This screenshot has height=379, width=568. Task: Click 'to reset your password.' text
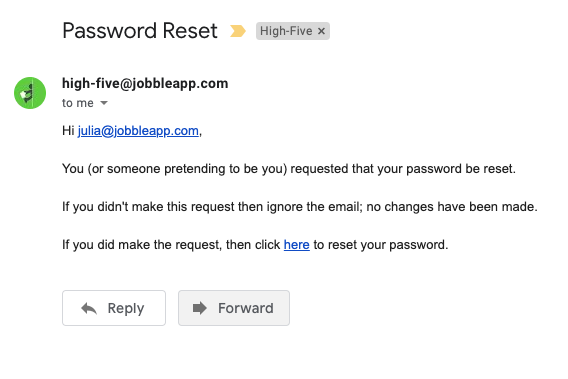tap(381, 245)
